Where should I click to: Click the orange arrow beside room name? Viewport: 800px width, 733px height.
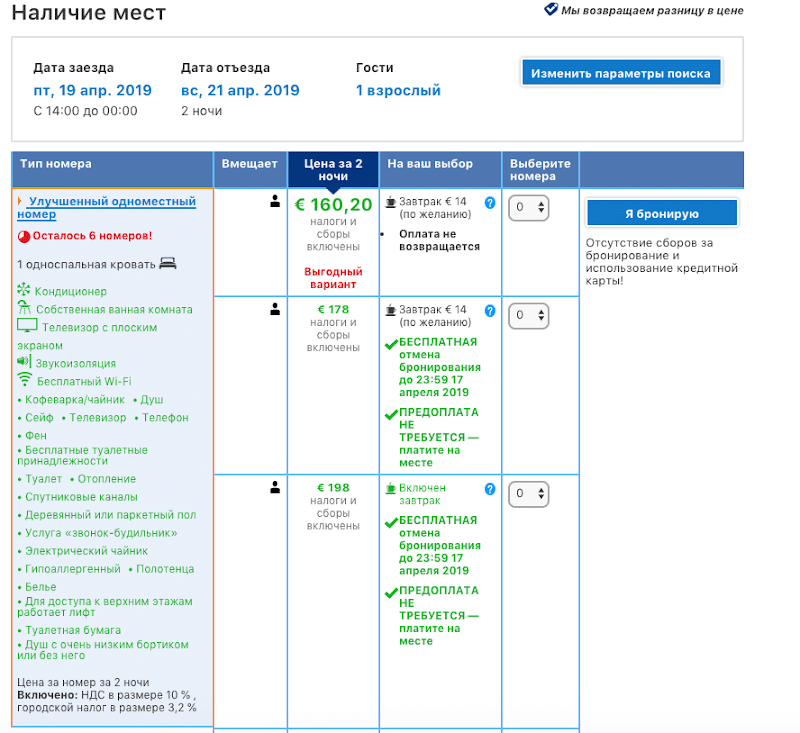(20, 201)
